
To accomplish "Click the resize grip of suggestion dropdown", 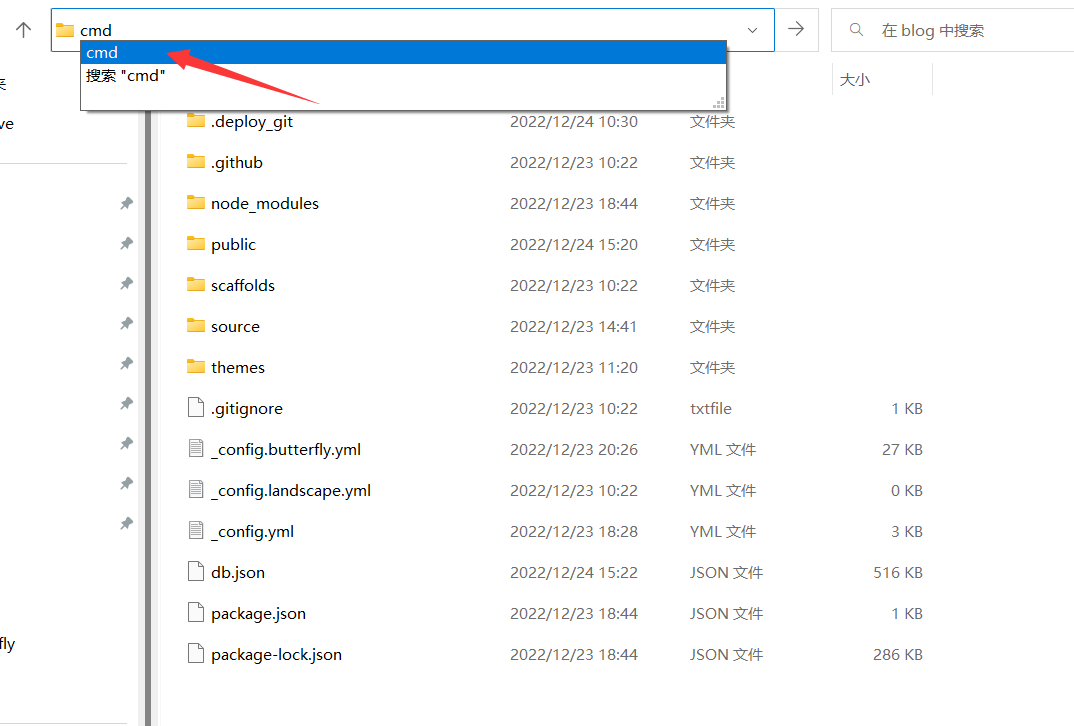I will tap(718, 102).
